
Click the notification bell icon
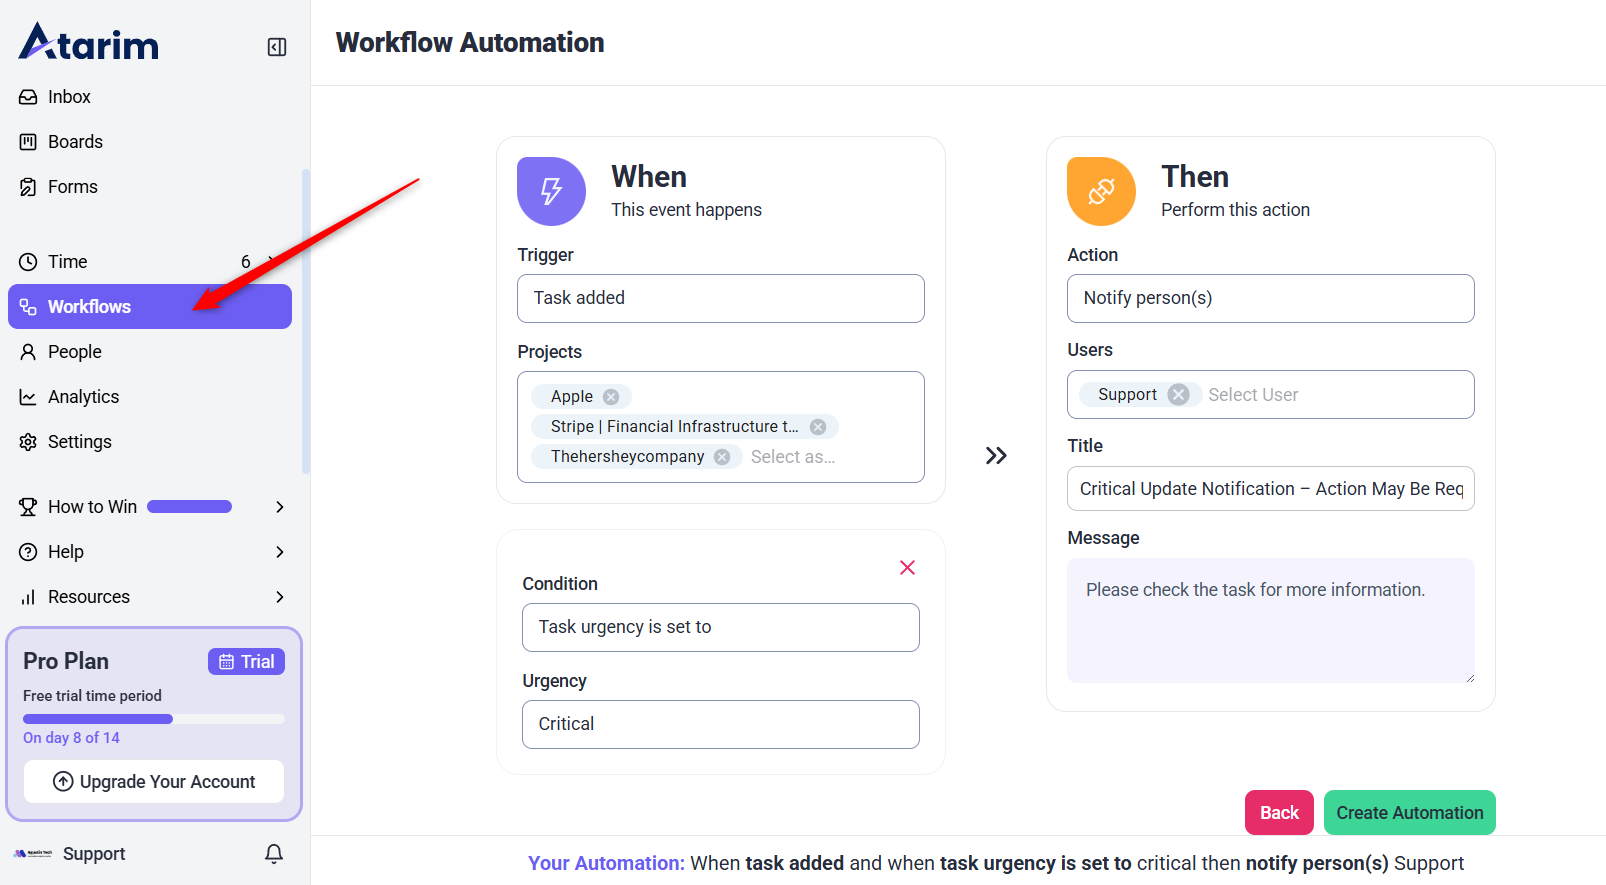274,853
